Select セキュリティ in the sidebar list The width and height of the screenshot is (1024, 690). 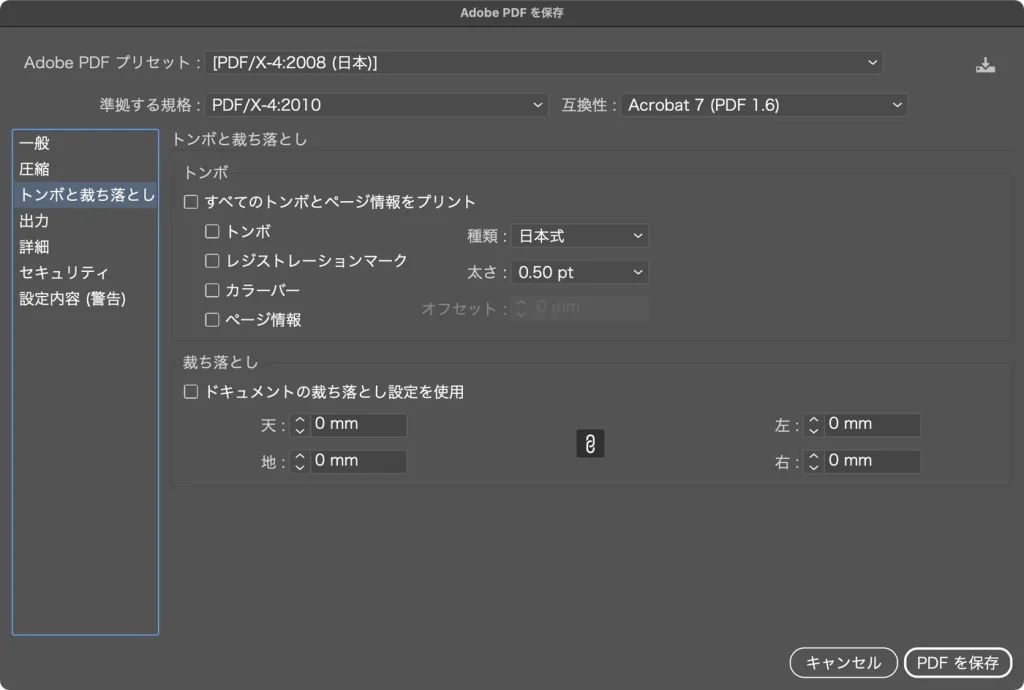[86, 272]
